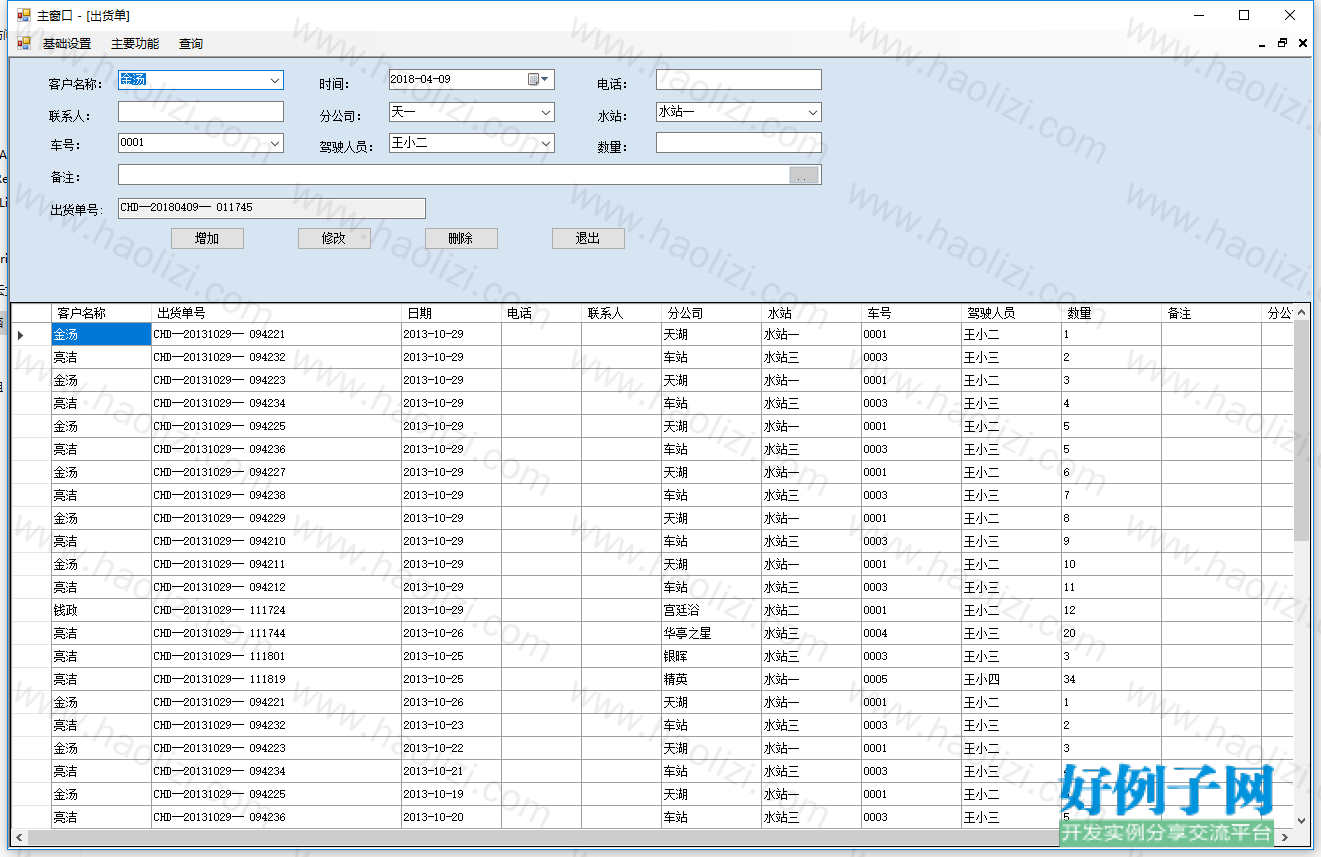
Task: Click the main window app icon in the title bar
Action: point(23,15)
